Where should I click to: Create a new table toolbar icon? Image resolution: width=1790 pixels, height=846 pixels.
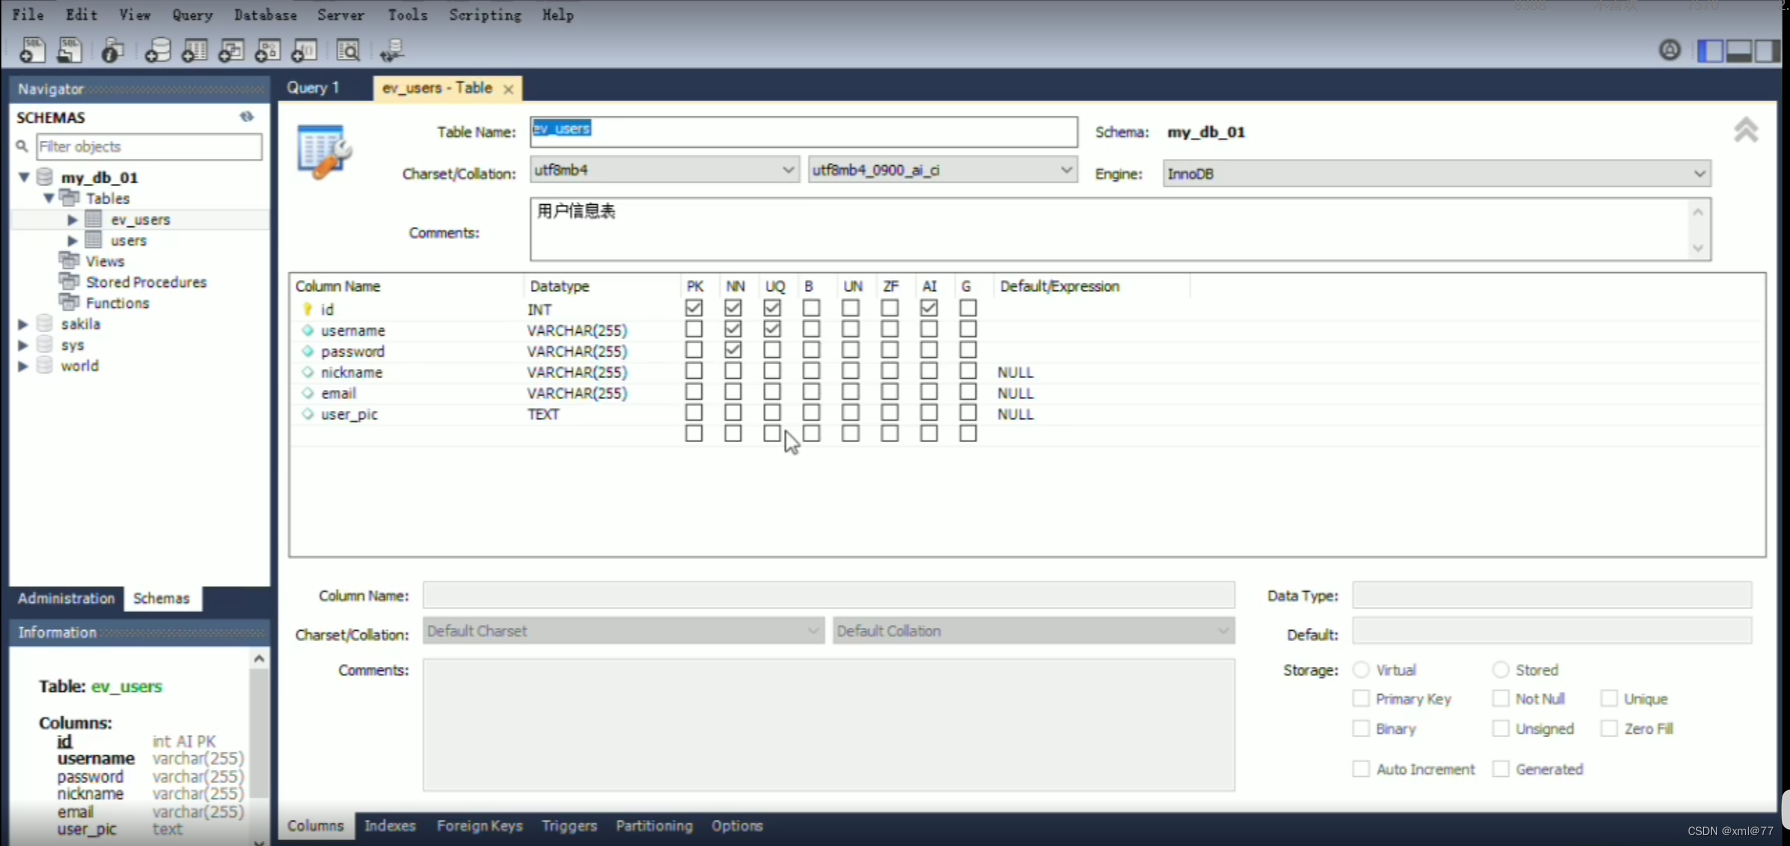194,50
